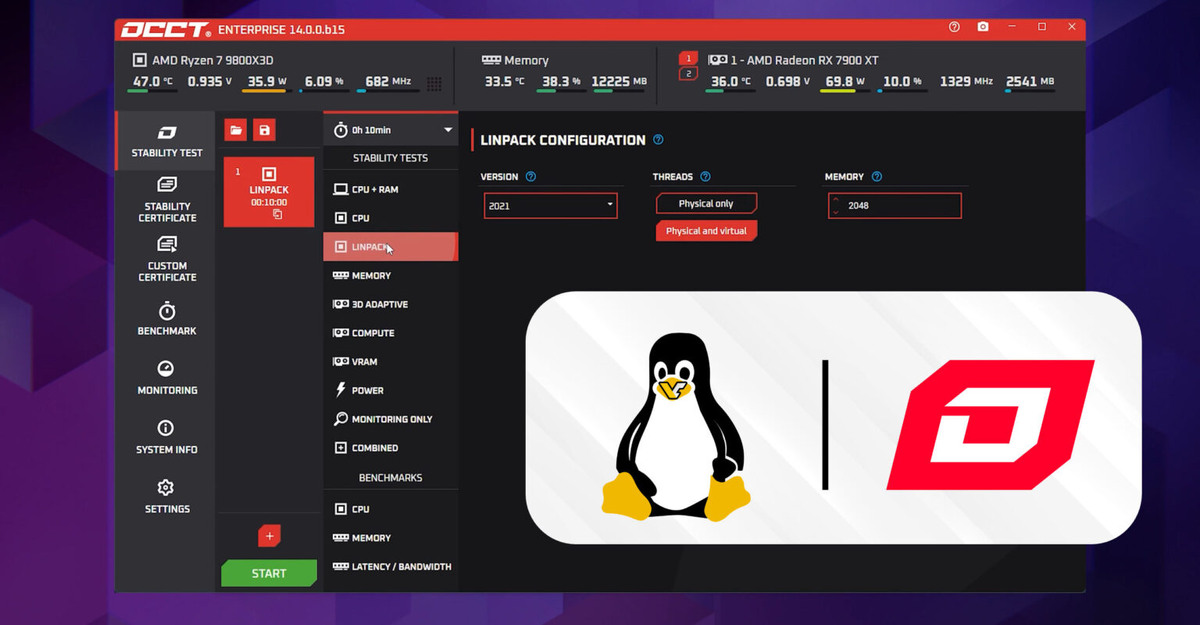
Task: Click the ENTERPRISE 14.0.0.b15 version text
Action: pyautogui.click(x=281, y=30)
